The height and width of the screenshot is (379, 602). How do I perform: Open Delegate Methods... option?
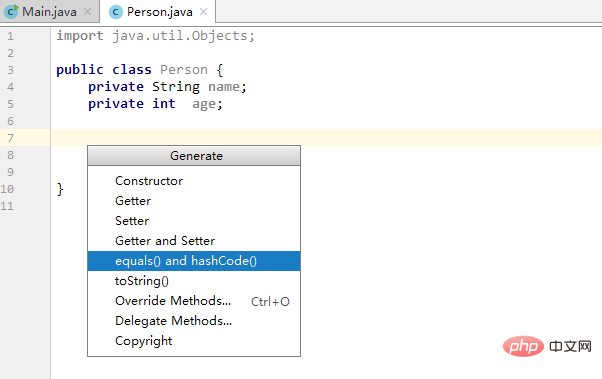[x=194, y=321]
